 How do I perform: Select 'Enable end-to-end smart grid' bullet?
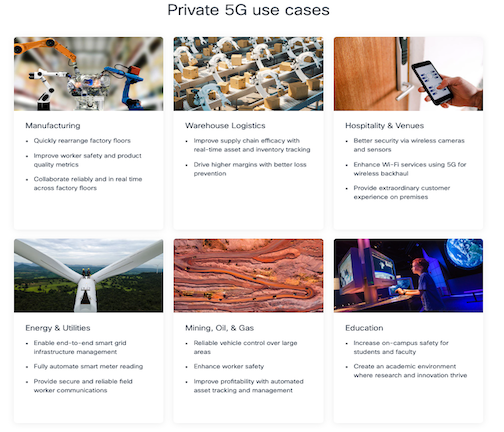80,347
